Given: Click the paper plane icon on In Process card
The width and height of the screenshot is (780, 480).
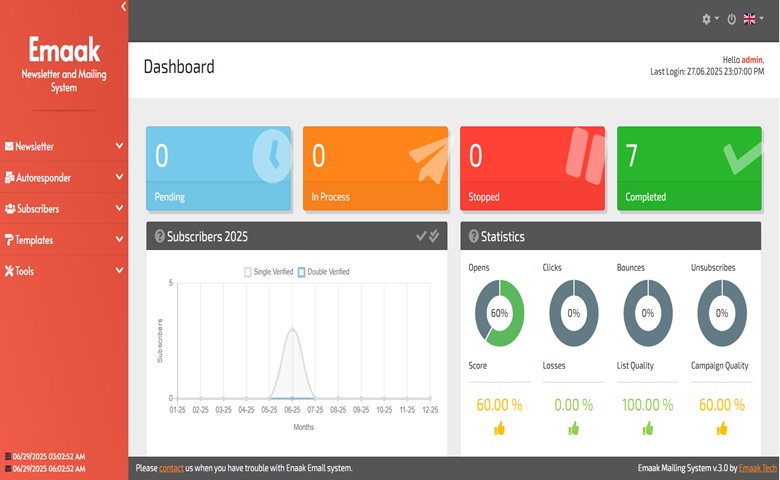Looking at the screenshot, I should [430, 159].
